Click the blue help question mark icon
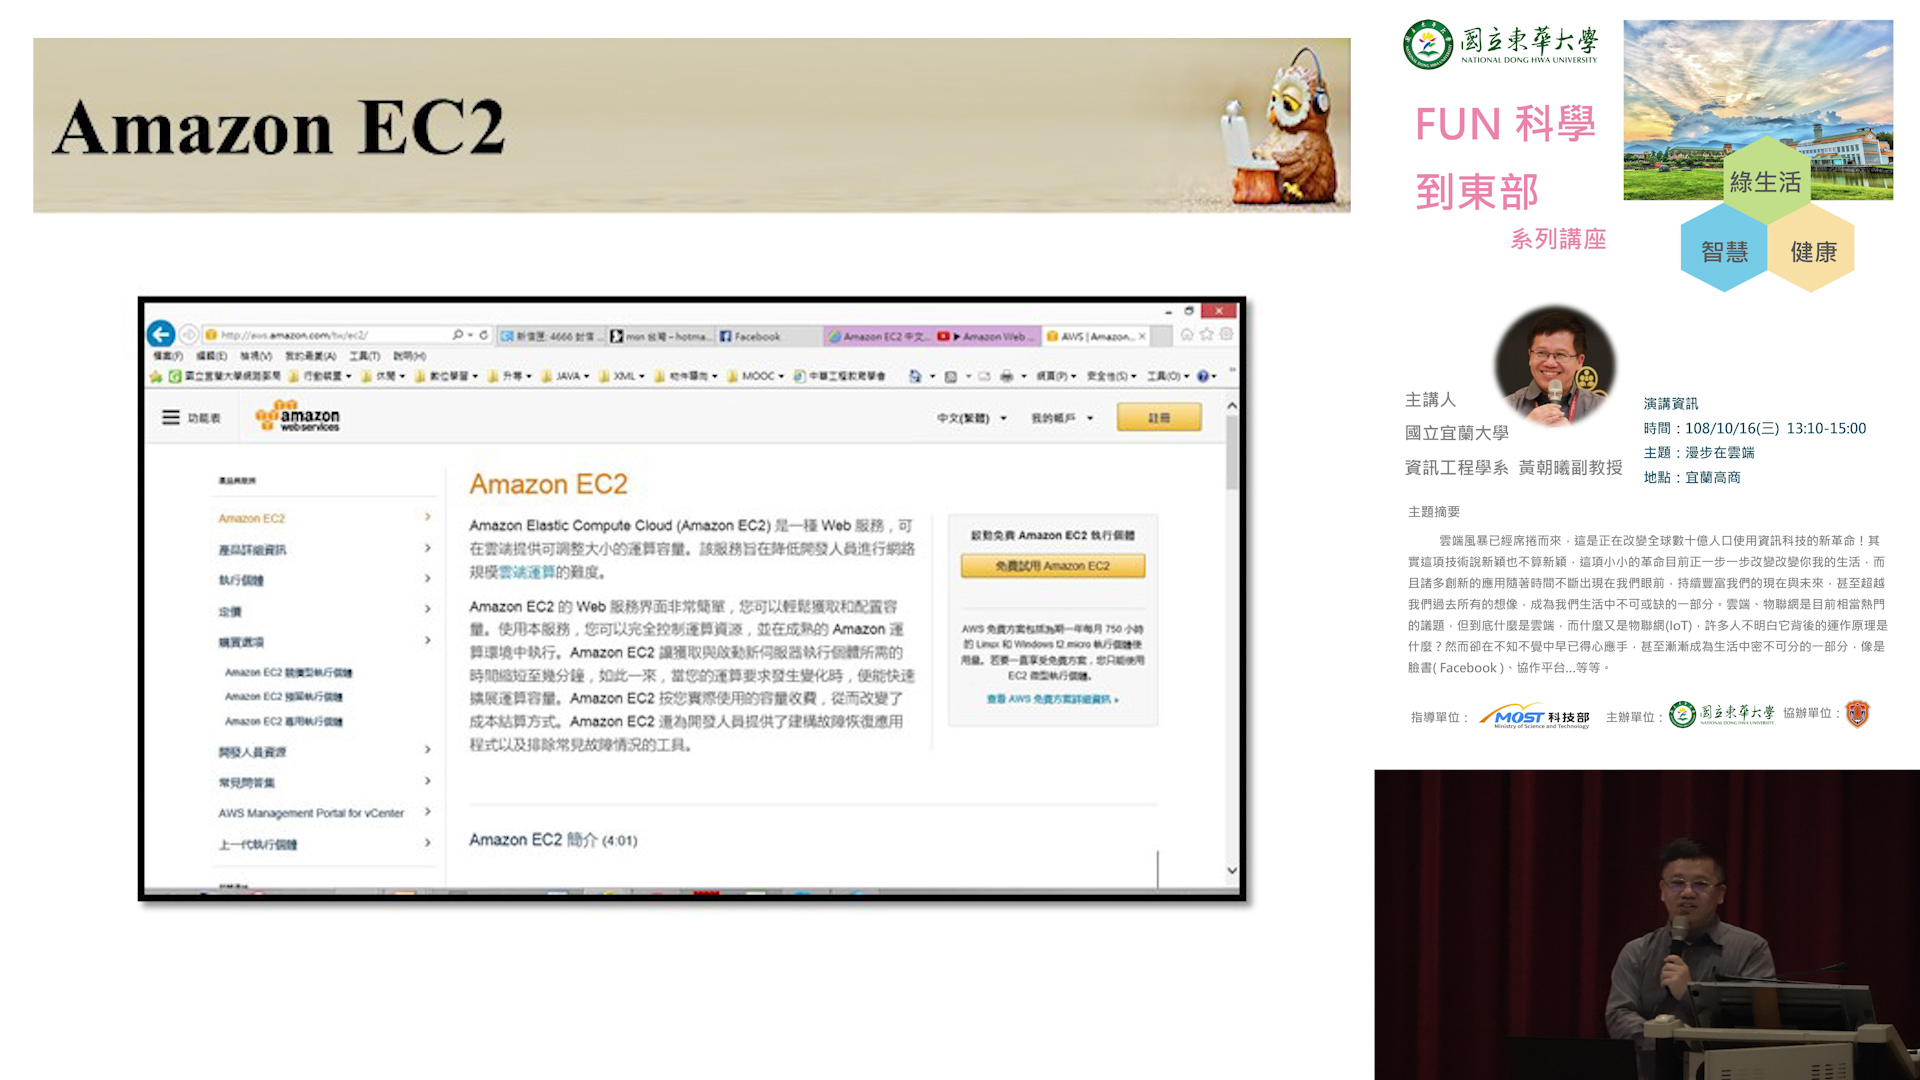The image size is (1920, 1080). [x=1202, y=376]
